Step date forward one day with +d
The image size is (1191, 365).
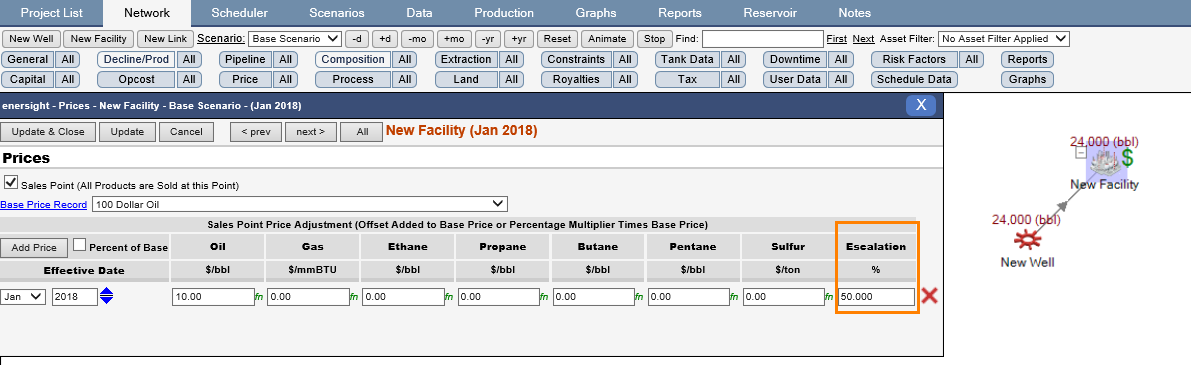coord(386,39)
